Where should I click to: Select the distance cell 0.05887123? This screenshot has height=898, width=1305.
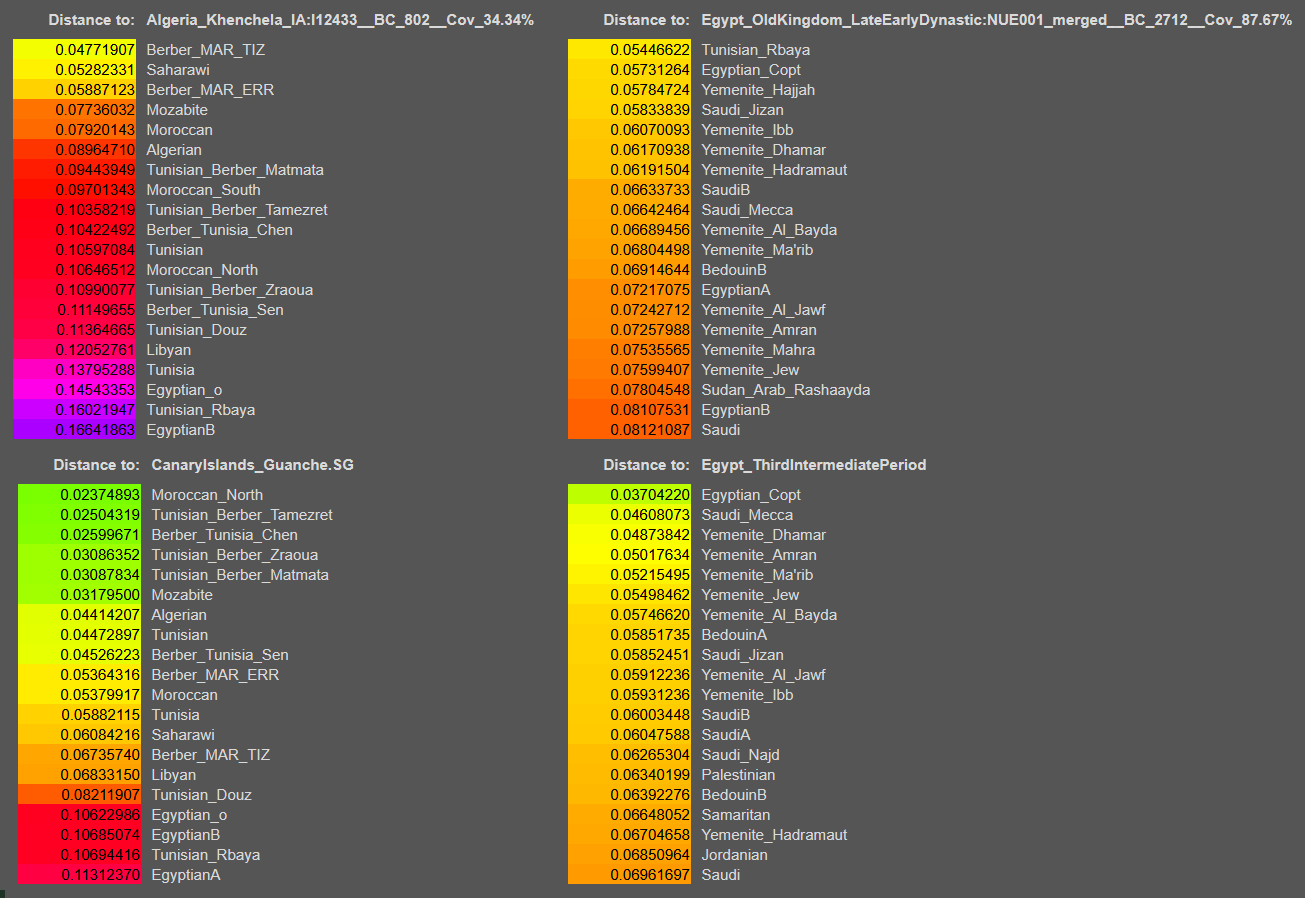[x=75, y=90]
